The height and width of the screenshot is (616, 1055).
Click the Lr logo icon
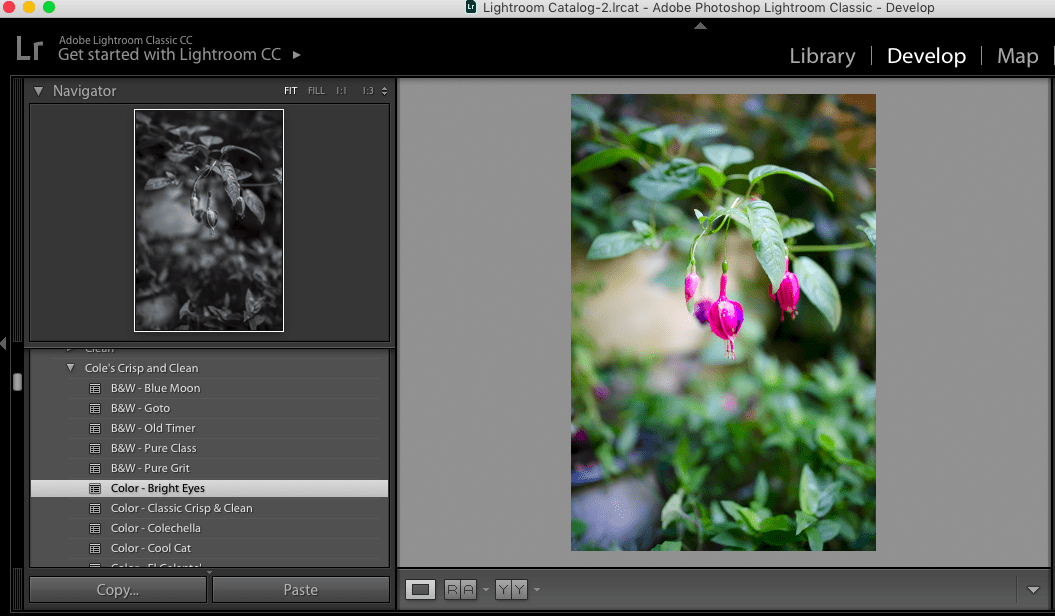(x=30, y=49)
